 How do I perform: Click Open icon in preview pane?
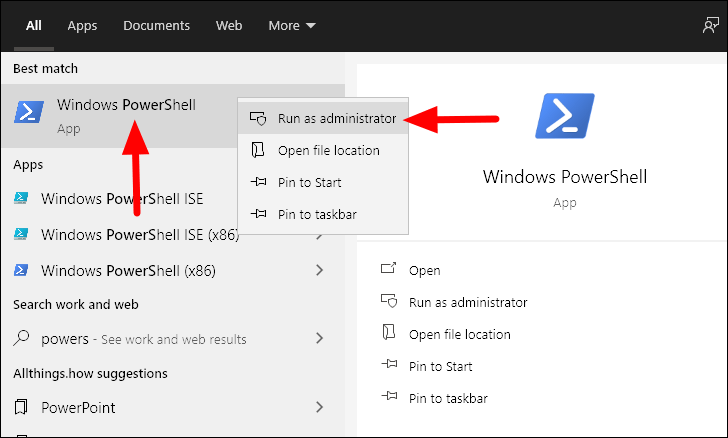coord(389,268)
